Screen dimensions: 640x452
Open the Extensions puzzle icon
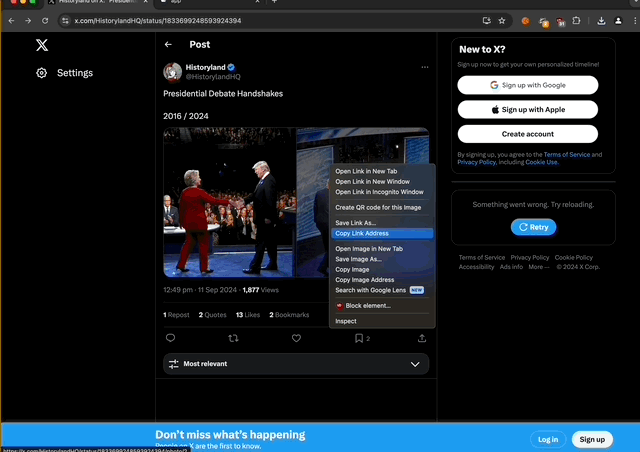click(x=576, y=20)
